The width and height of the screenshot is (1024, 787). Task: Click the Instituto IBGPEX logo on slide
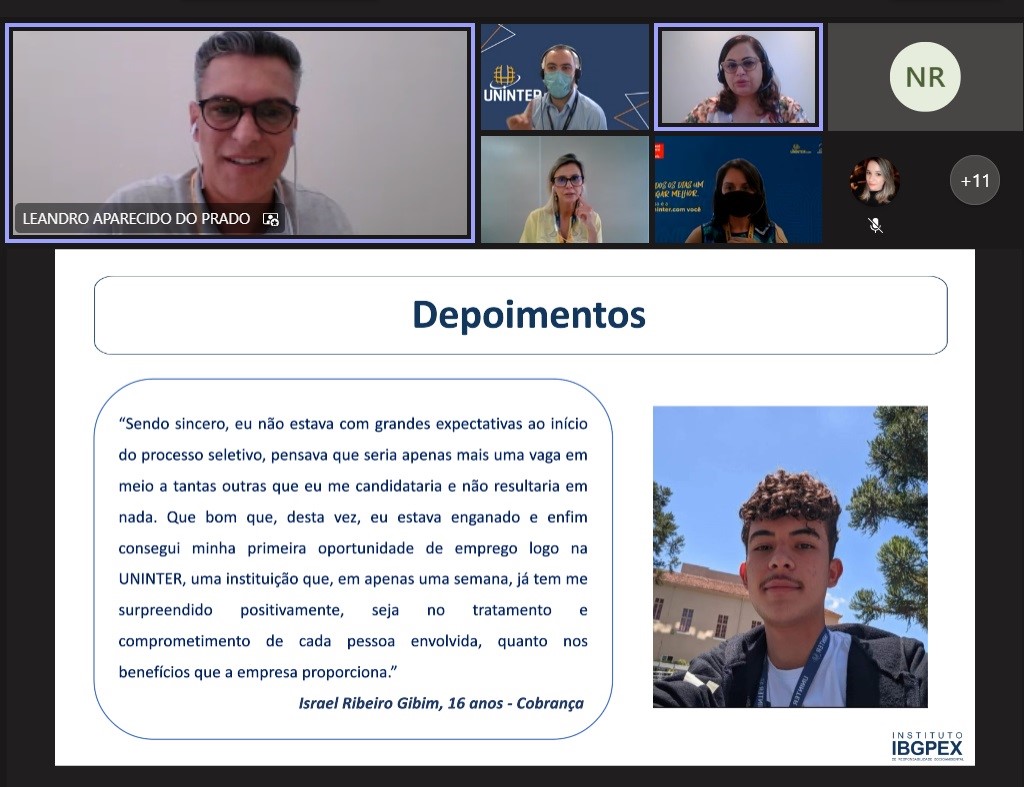pyautogui.click(x=927, y=746)
